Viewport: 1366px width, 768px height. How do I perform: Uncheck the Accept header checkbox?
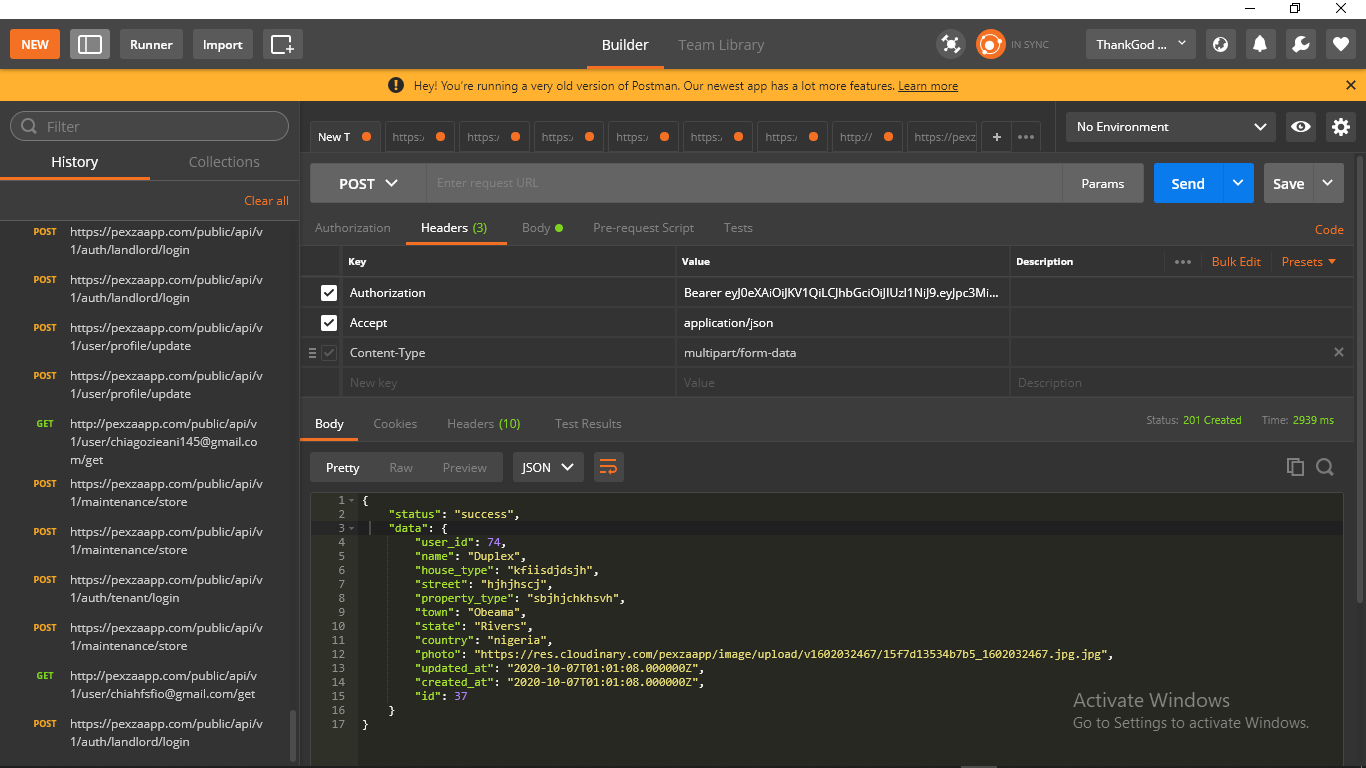[x=329, y=323]
